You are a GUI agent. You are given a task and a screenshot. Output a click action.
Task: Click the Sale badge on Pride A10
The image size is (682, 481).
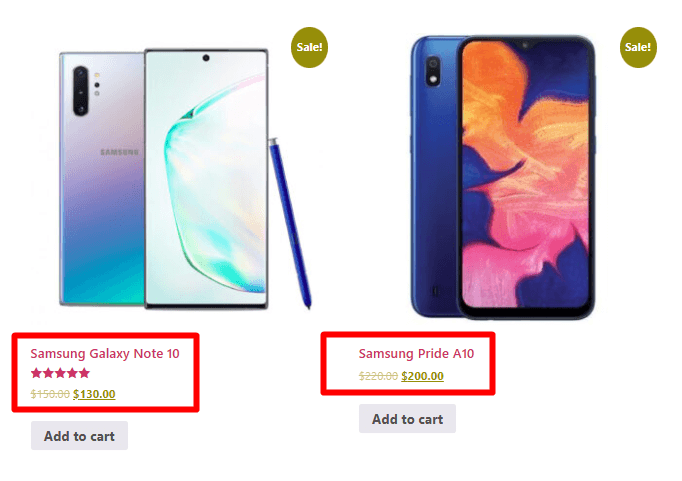click(638, 47)
